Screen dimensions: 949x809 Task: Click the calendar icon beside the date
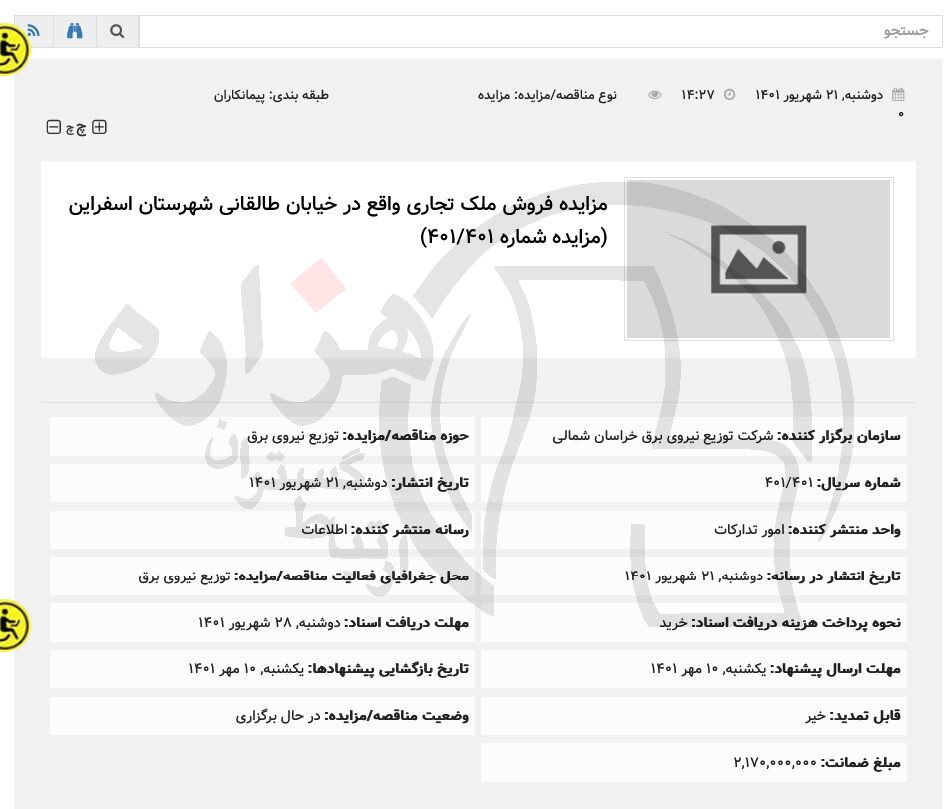click(898, 95)
